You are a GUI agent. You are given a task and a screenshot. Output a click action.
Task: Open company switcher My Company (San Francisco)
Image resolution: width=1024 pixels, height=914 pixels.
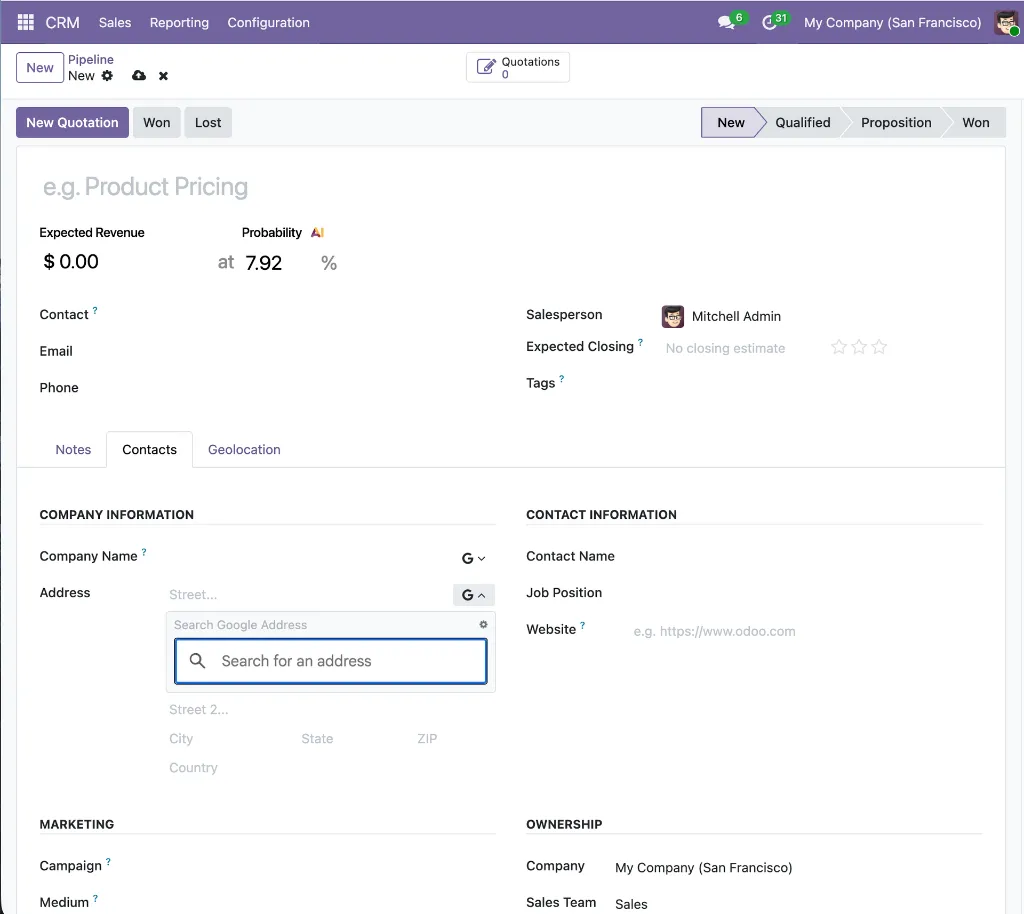pos(892,22)
